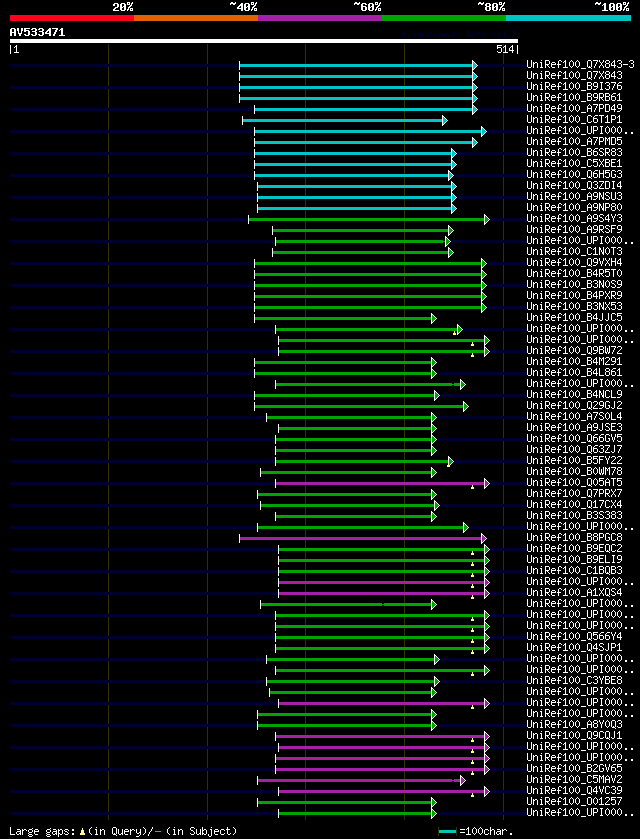
Task: Select the cyan alignment bar for A9NSU3
Action: (x=357, y=197)
